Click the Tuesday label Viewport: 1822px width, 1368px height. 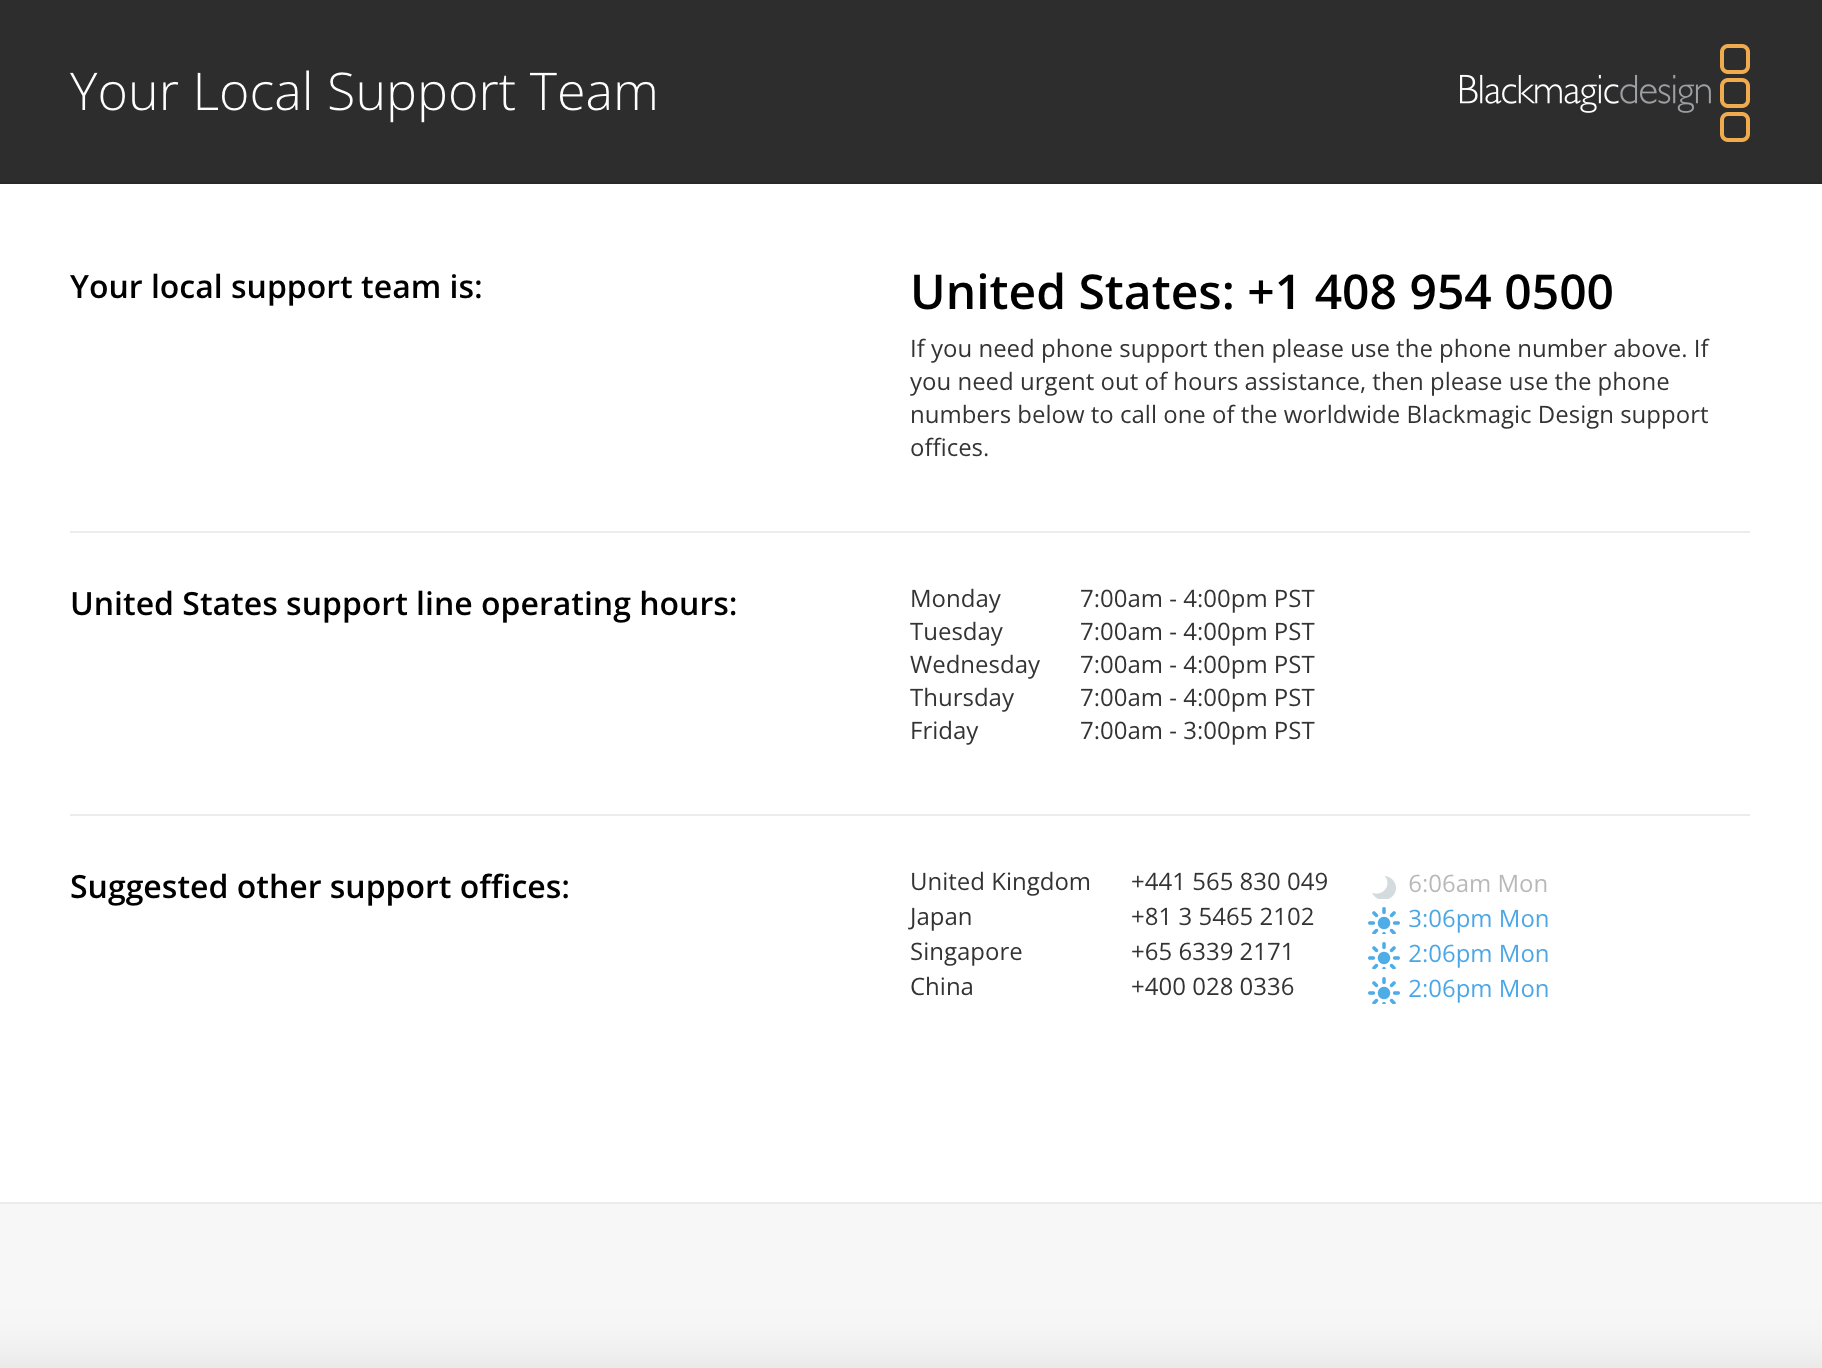(x=956, y=632)
